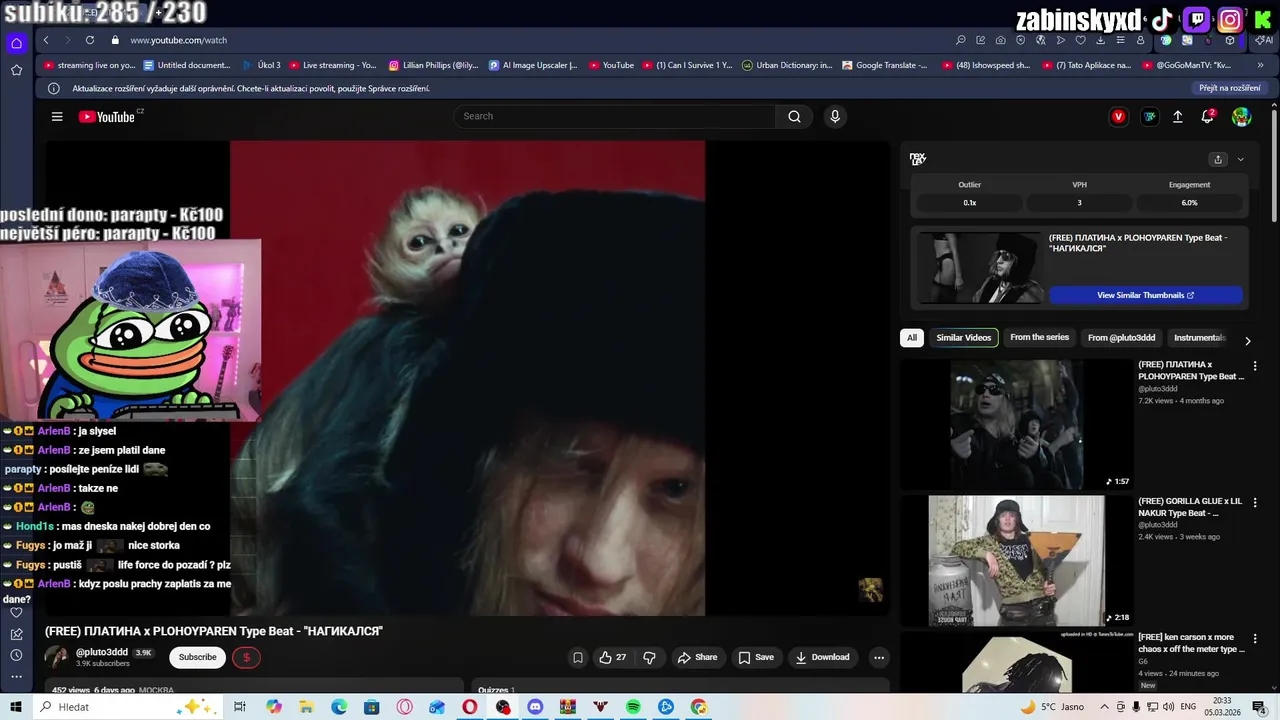Image resolution: width=1280 pixels, height=720 pixels.
Task: Click the bookmark icon left of like button
Action: [577, 657]
